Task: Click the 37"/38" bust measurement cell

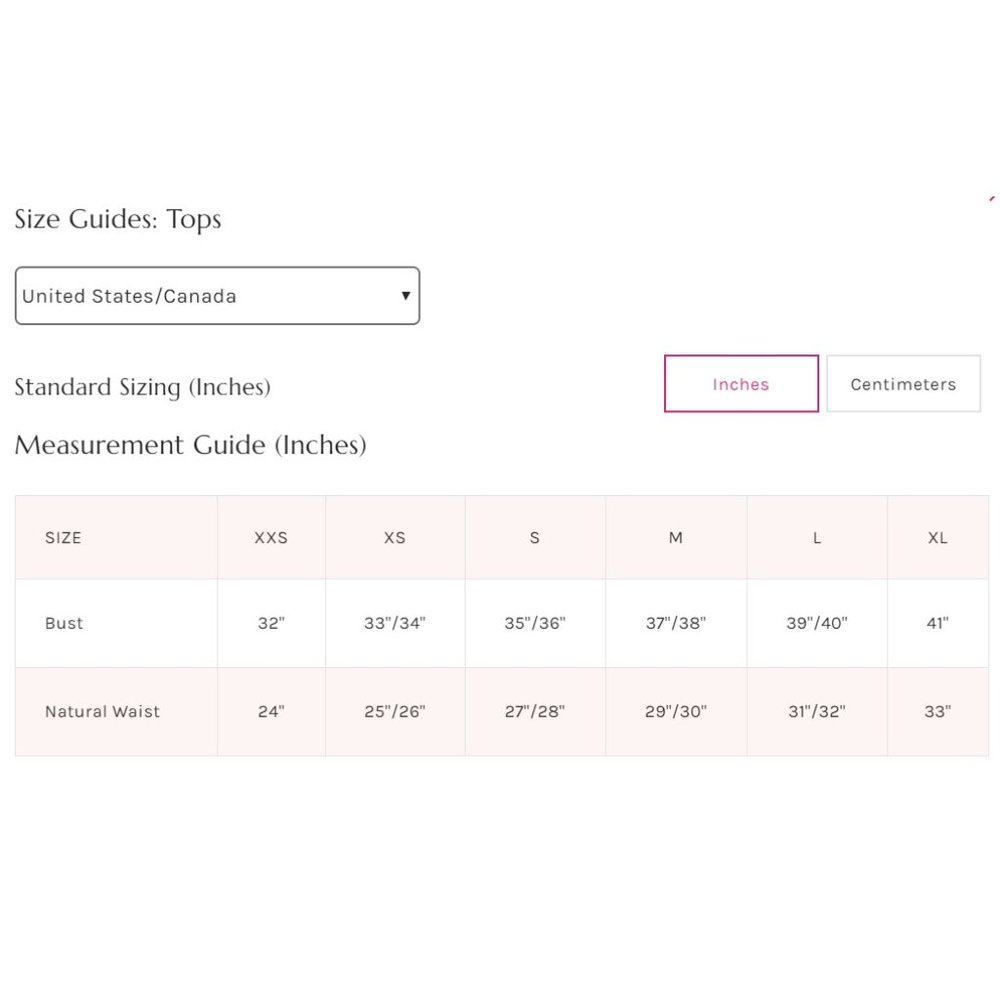Action: 676,623
